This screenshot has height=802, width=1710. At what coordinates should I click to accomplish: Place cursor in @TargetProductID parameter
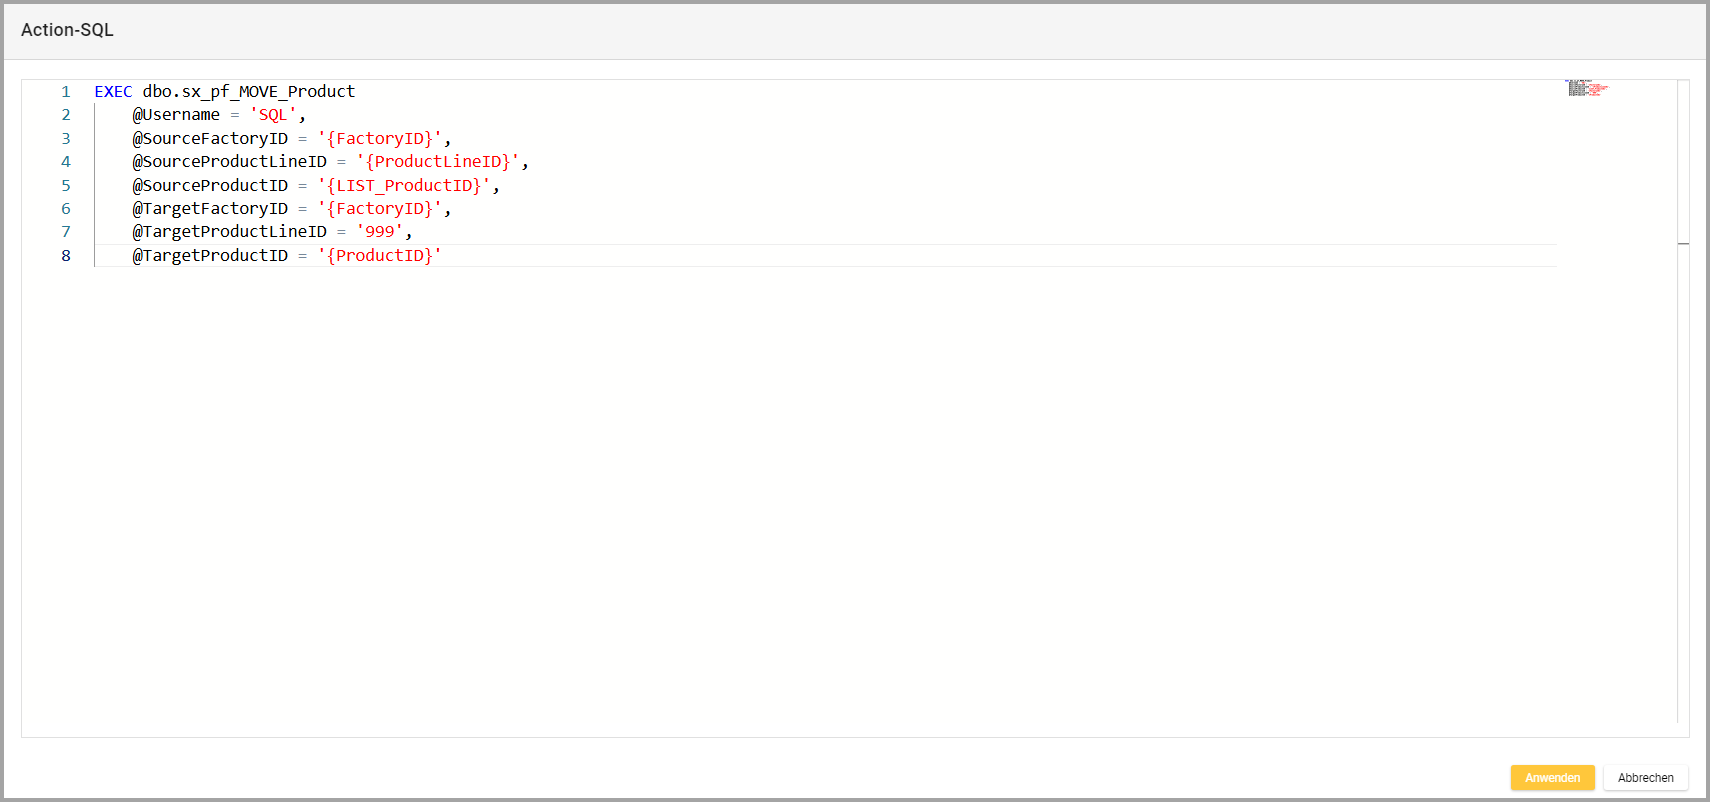210,256
